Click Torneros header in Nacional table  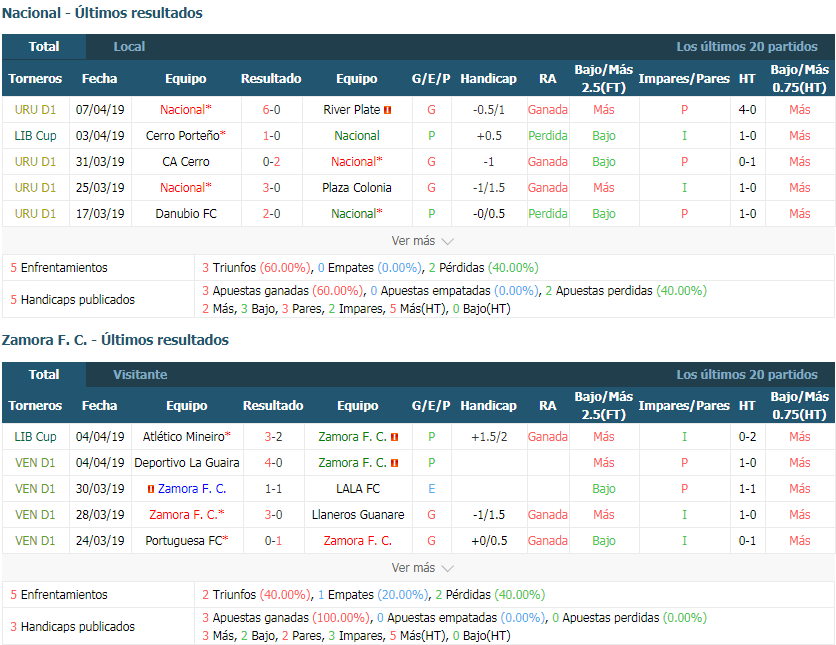click(35, 79)
